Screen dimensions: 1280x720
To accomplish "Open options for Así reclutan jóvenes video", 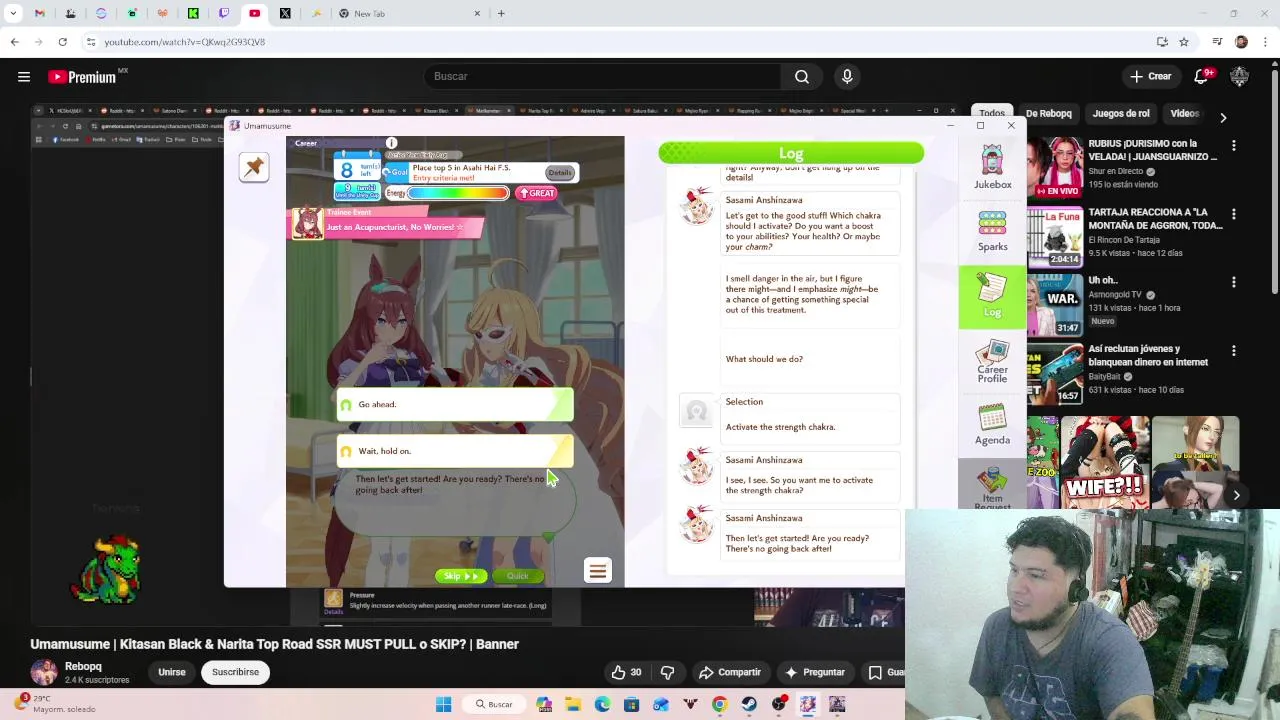I will [x=1234, y=351].
